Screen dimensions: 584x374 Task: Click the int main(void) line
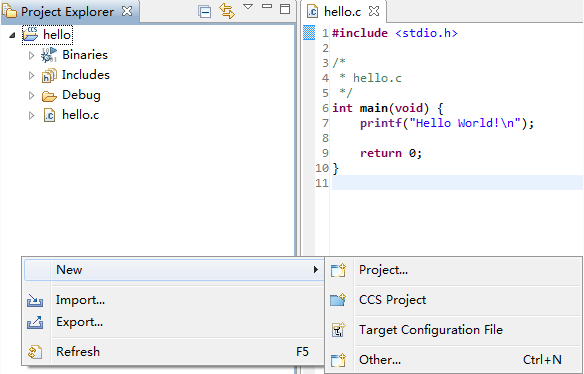click(388, 108)
